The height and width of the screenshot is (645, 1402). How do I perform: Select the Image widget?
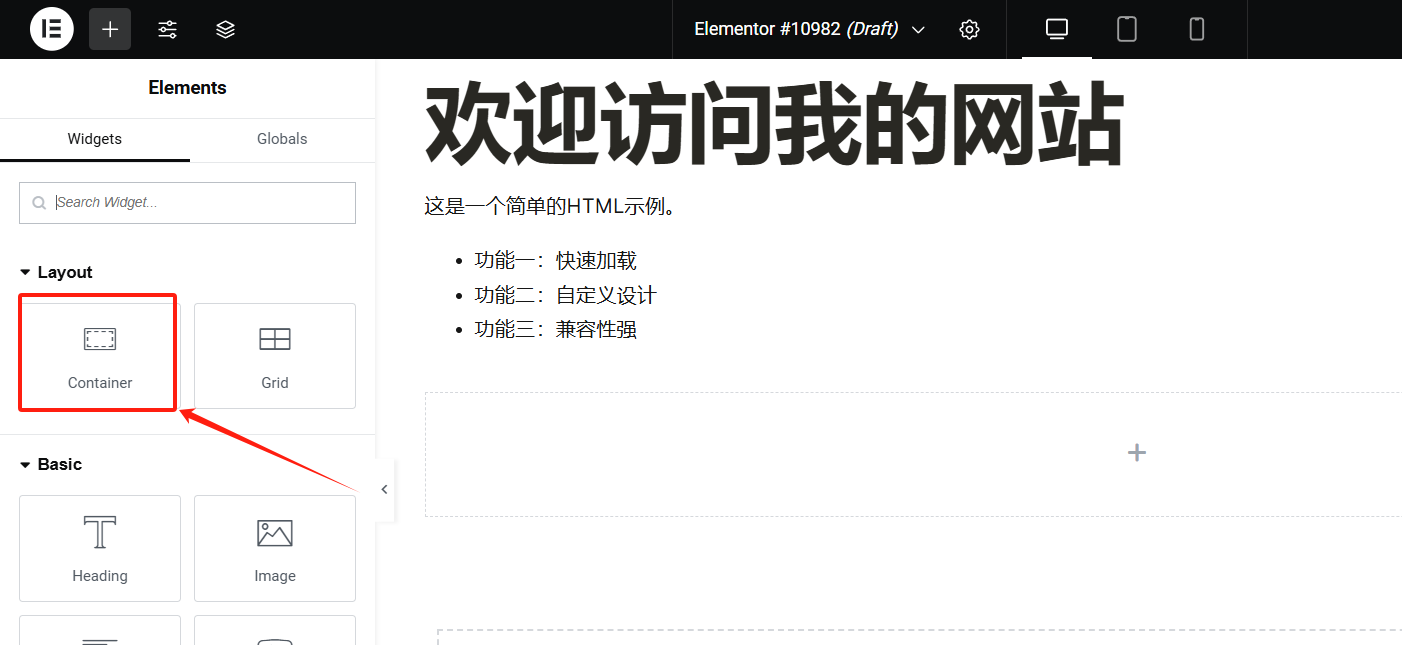click(274, 548)
